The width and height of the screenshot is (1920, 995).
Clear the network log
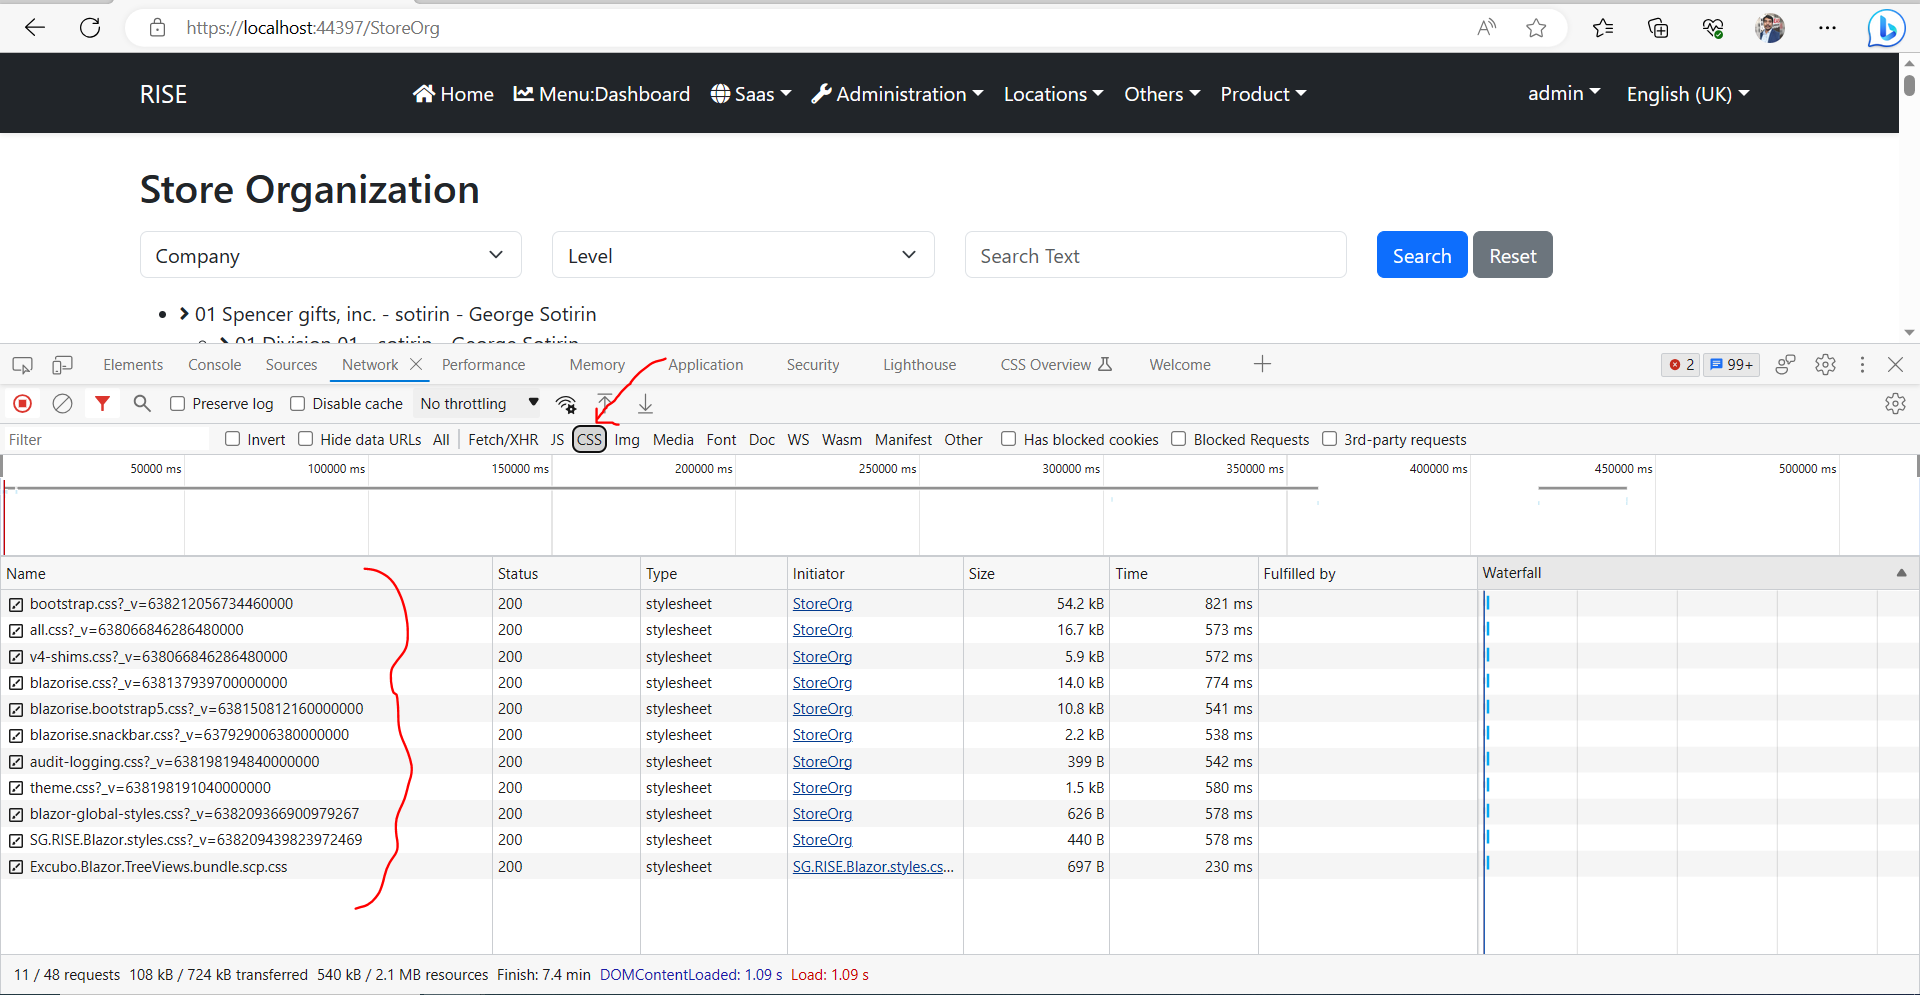pos(62,404)
